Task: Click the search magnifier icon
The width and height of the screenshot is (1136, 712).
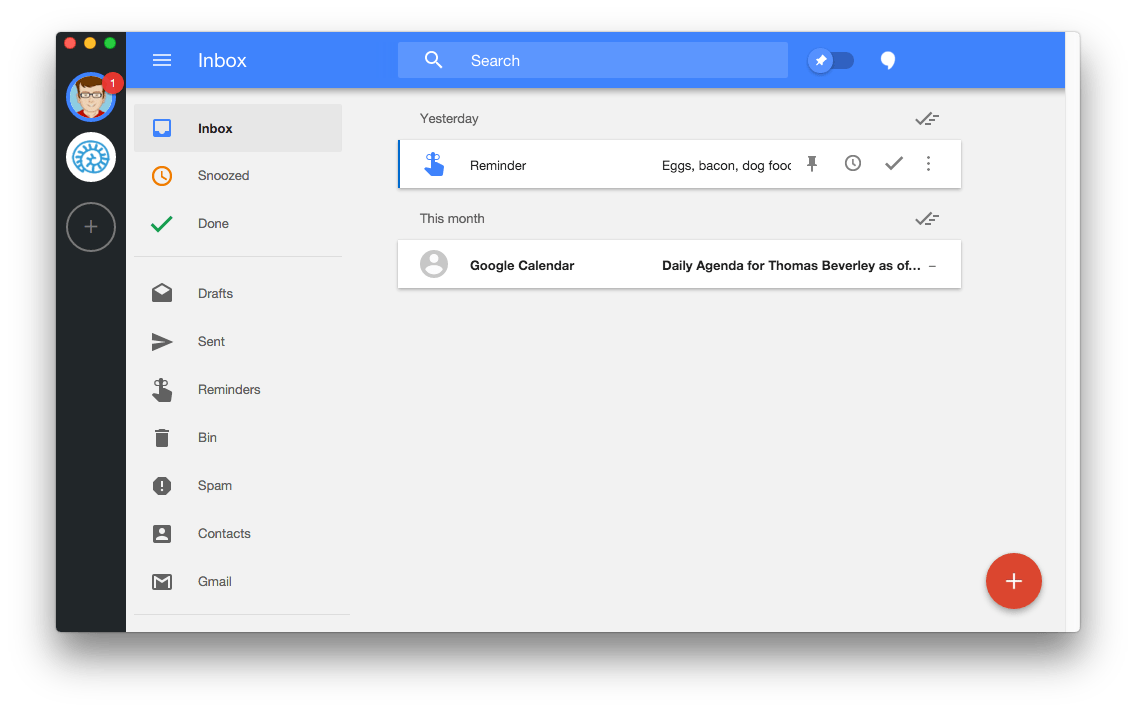Action: 433,60
